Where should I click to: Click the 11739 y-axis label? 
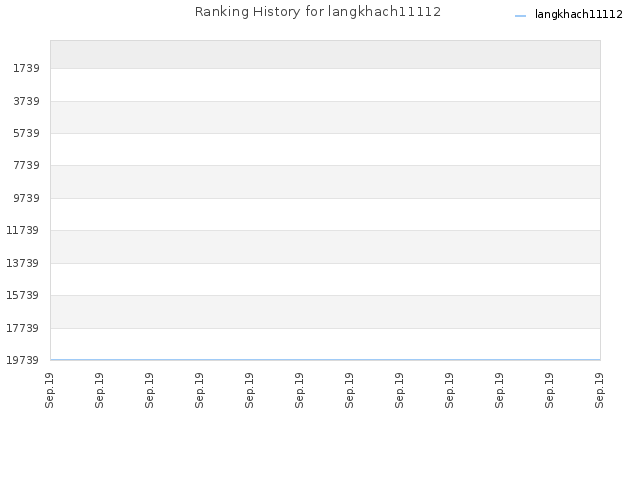pyautogui.click(x=23, y=230)
